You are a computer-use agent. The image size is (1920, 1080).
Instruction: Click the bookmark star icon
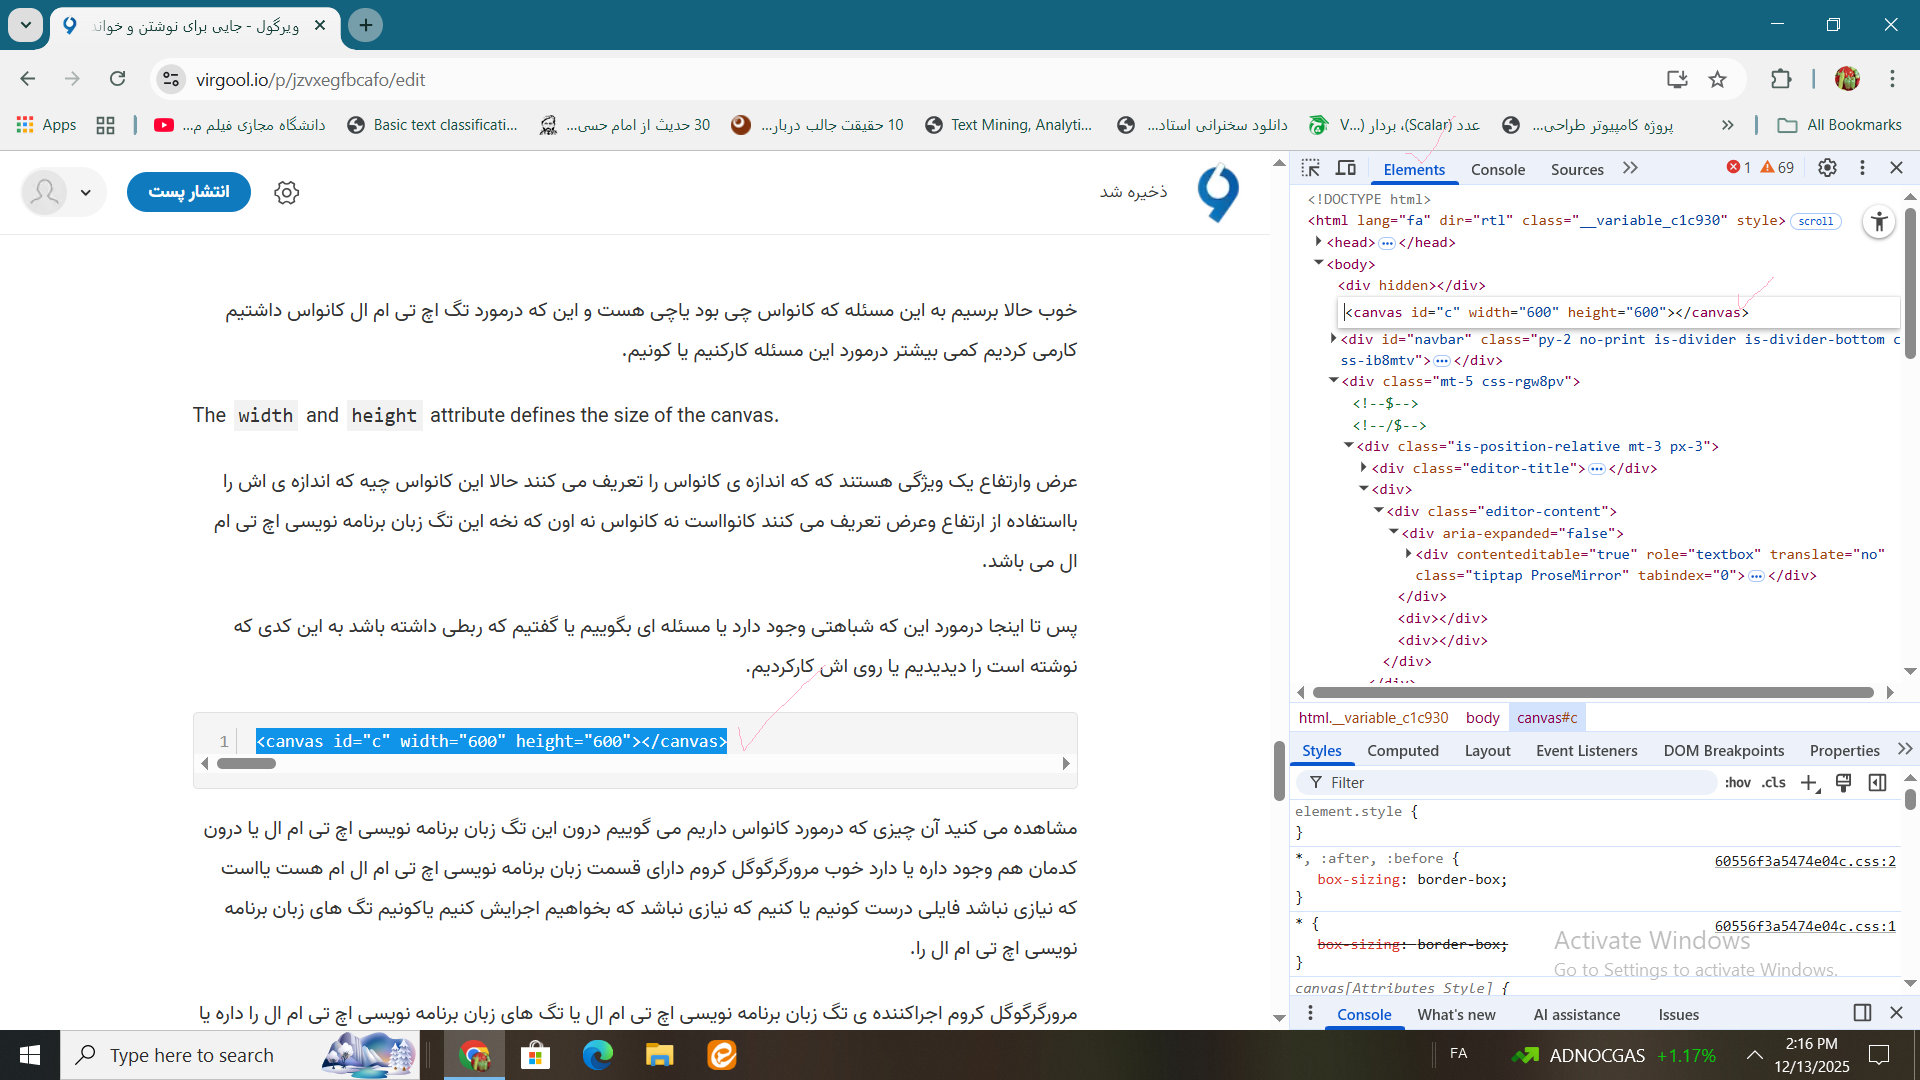[x=1718, y=80]
